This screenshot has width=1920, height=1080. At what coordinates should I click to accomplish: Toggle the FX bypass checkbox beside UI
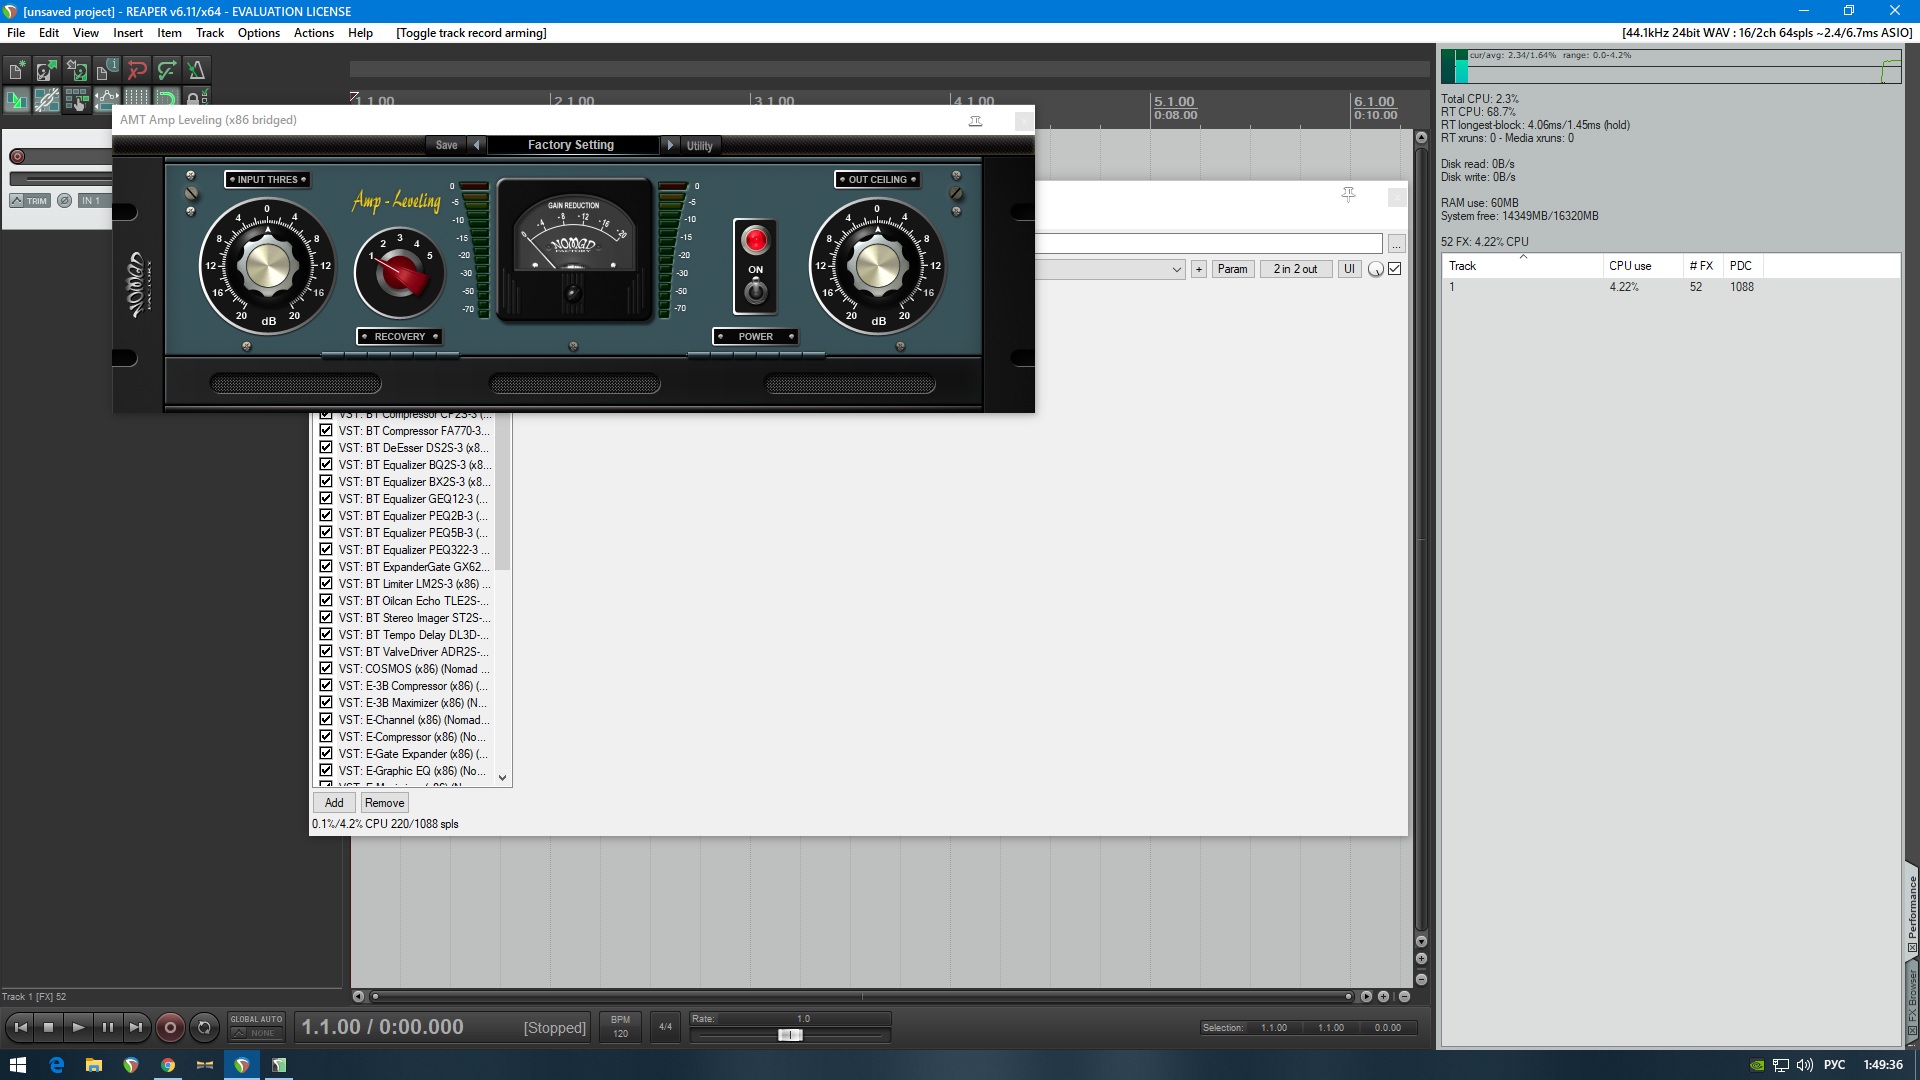click(x=1395, y=269)
